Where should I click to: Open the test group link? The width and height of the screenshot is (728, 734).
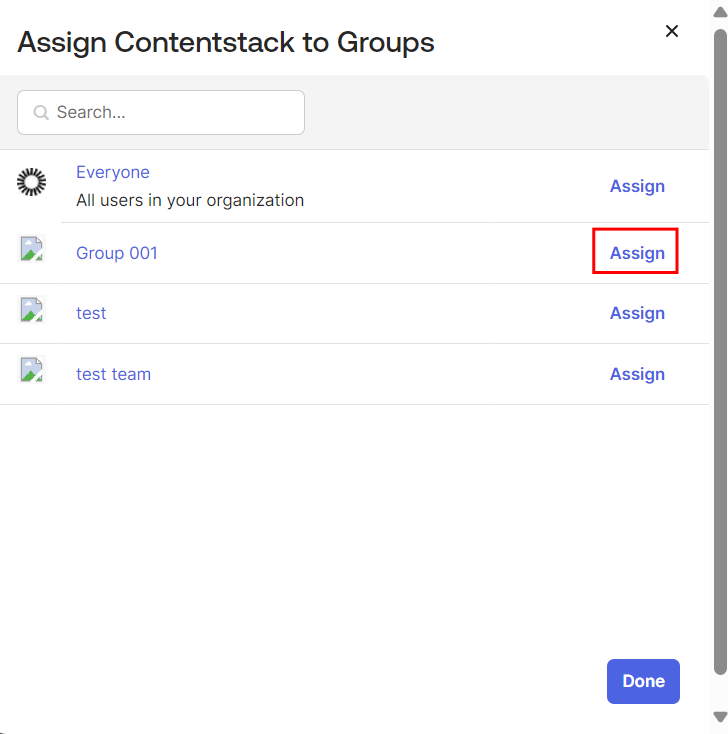[x=91, y=313]
